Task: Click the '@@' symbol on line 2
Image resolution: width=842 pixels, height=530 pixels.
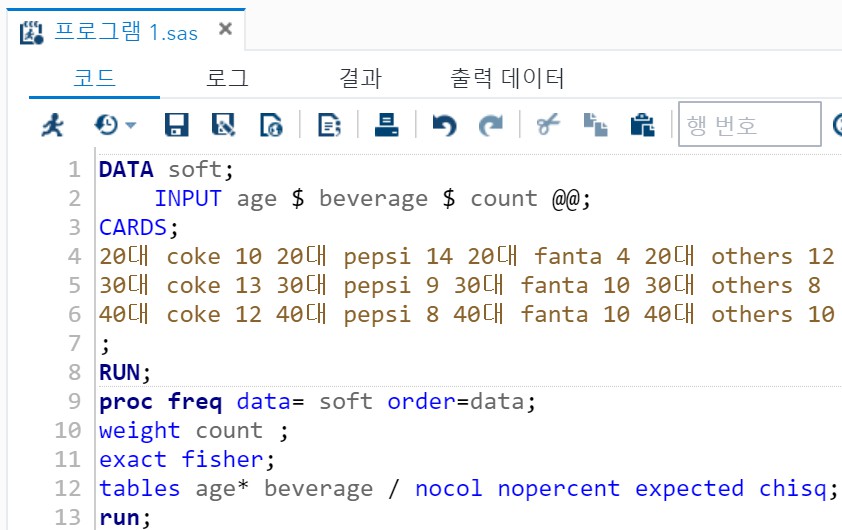Action: [x=566, y=199]
